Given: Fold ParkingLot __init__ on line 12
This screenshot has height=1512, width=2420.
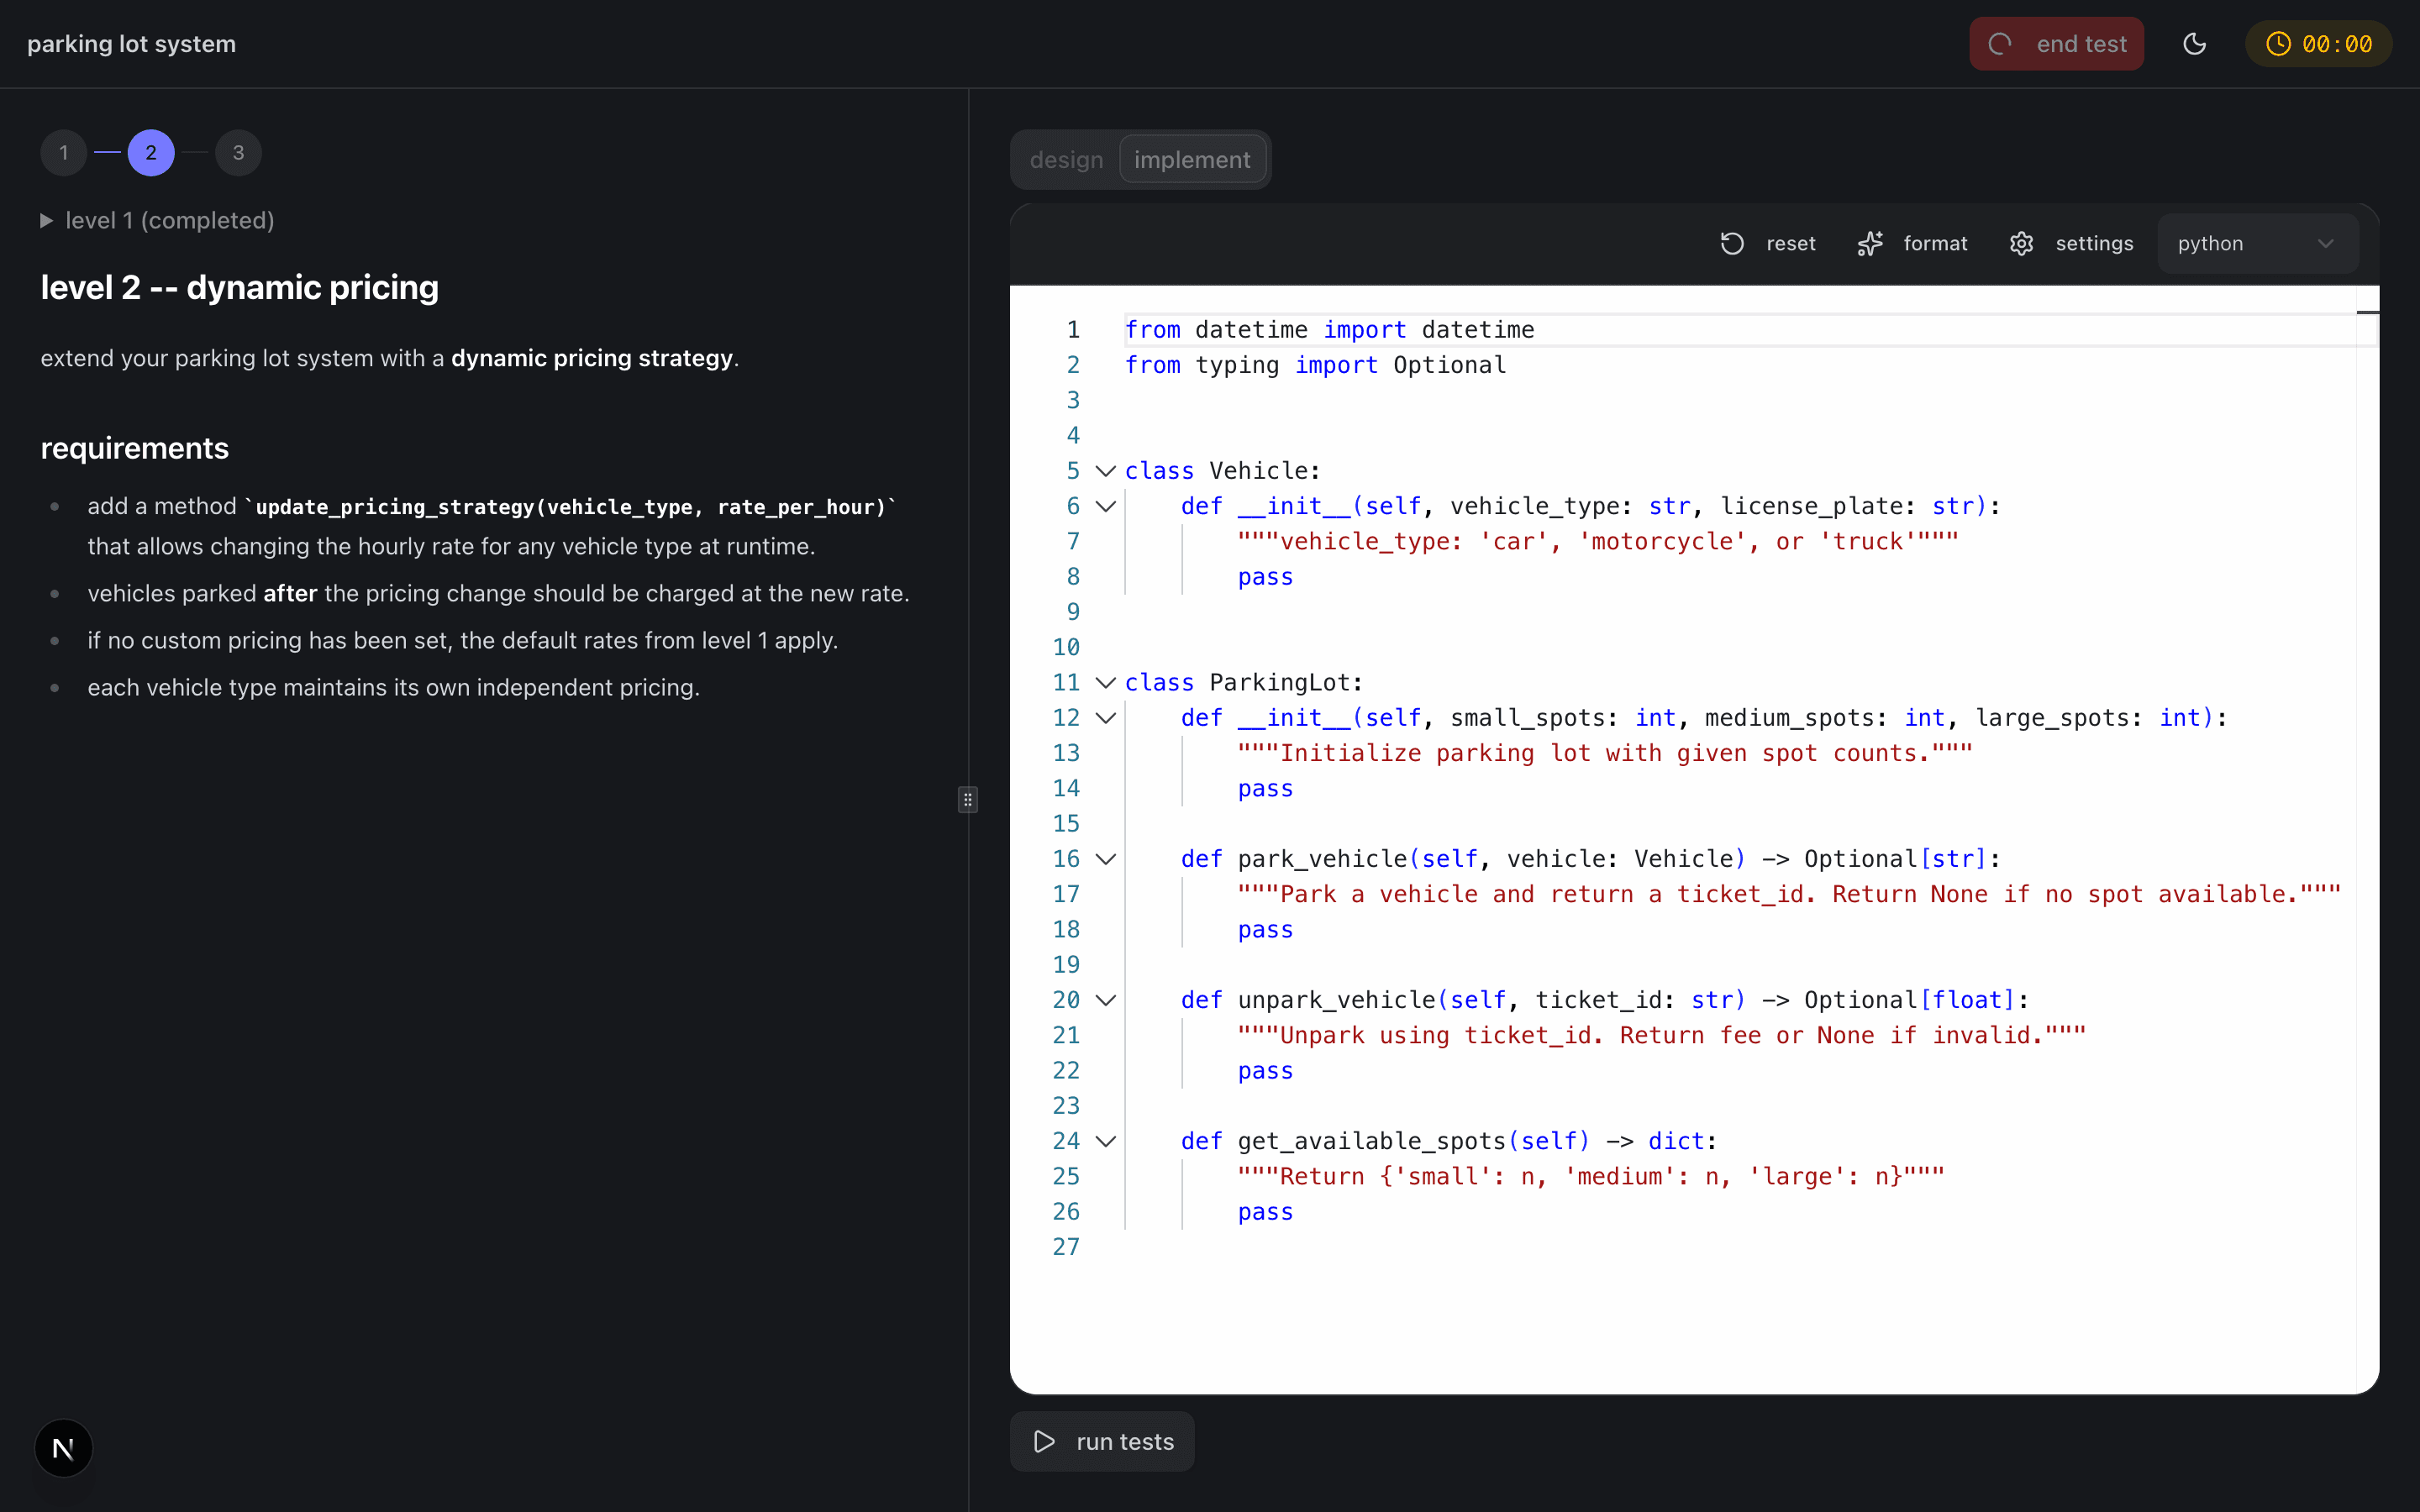Looking at the screenshot, I should coord(1105,718).
